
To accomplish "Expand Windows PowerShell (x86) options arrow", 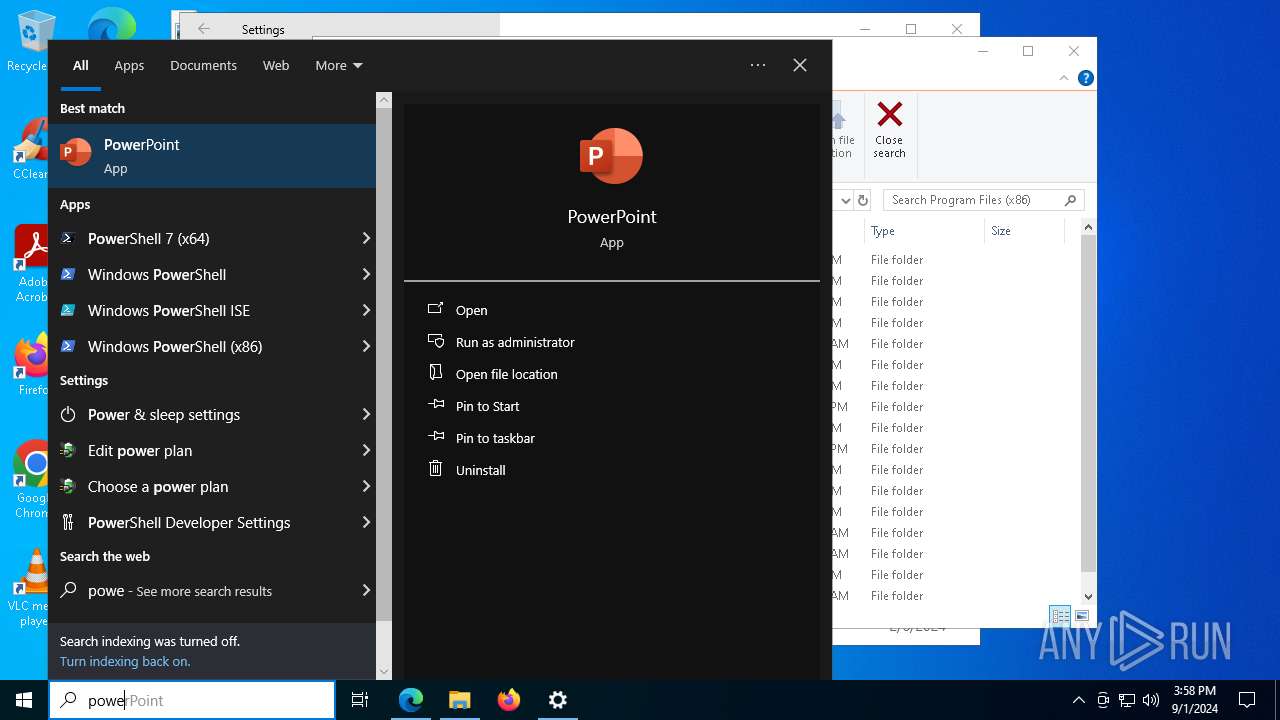I will [x=366, y=346].
